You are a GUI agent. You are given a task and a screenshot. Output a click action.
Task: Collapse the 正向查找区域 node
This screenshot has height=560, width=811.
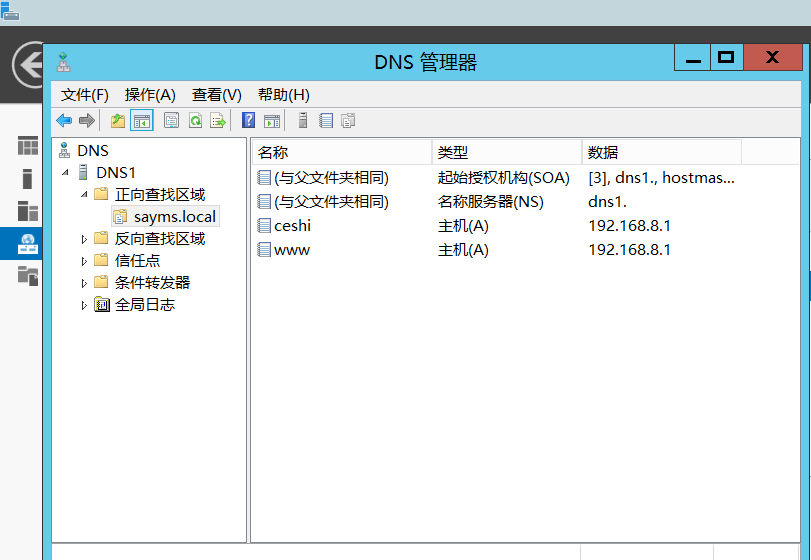pos(84,194)
